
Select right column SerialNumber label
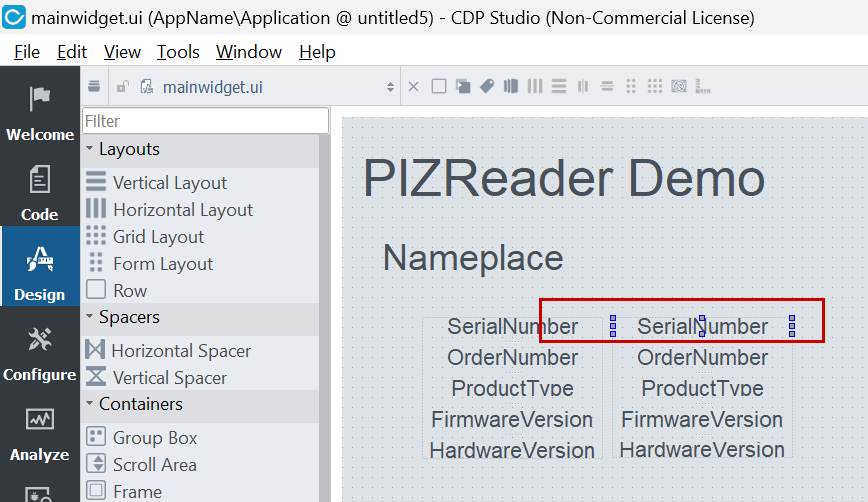702,327
